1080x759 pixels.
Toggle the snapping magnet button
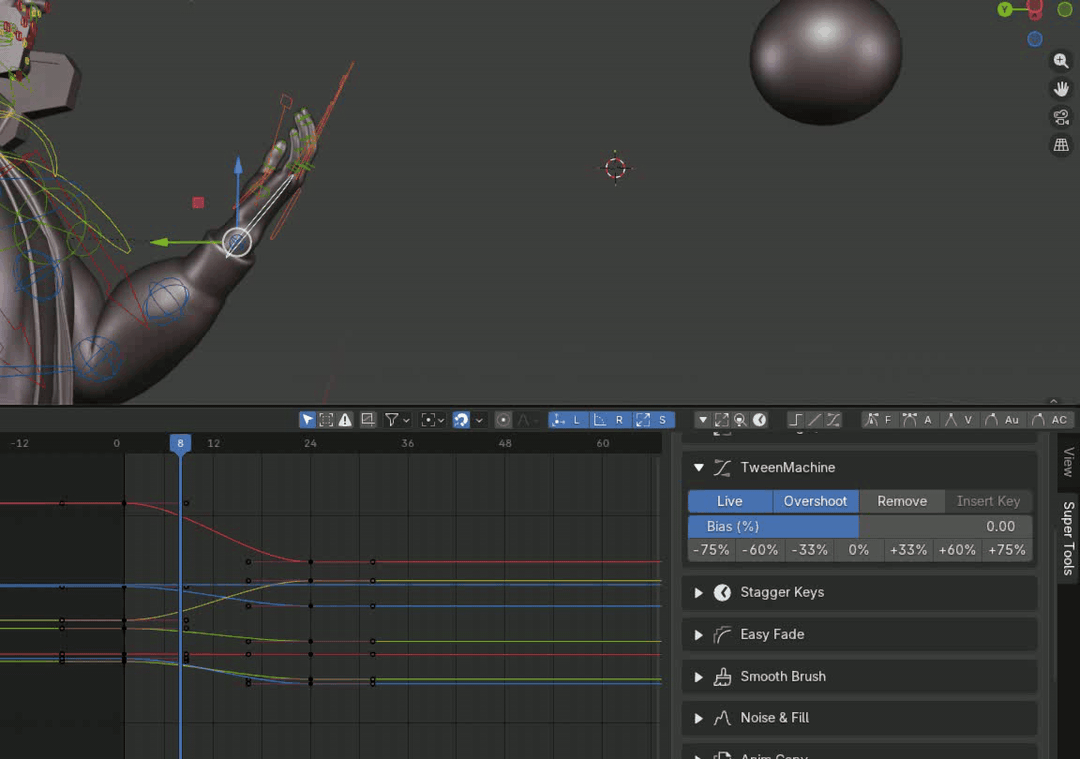(461, 419)
